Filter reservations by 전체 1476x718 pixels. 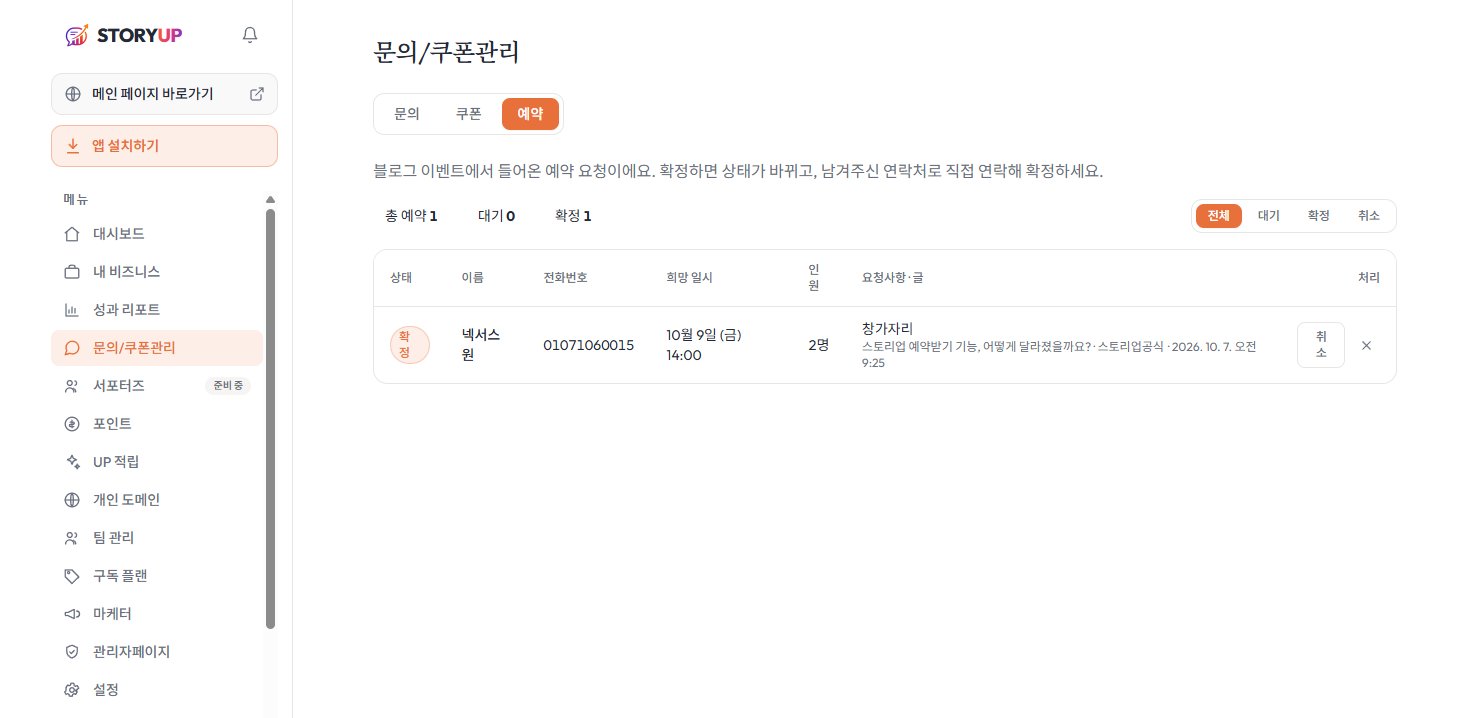point(1218,216)
